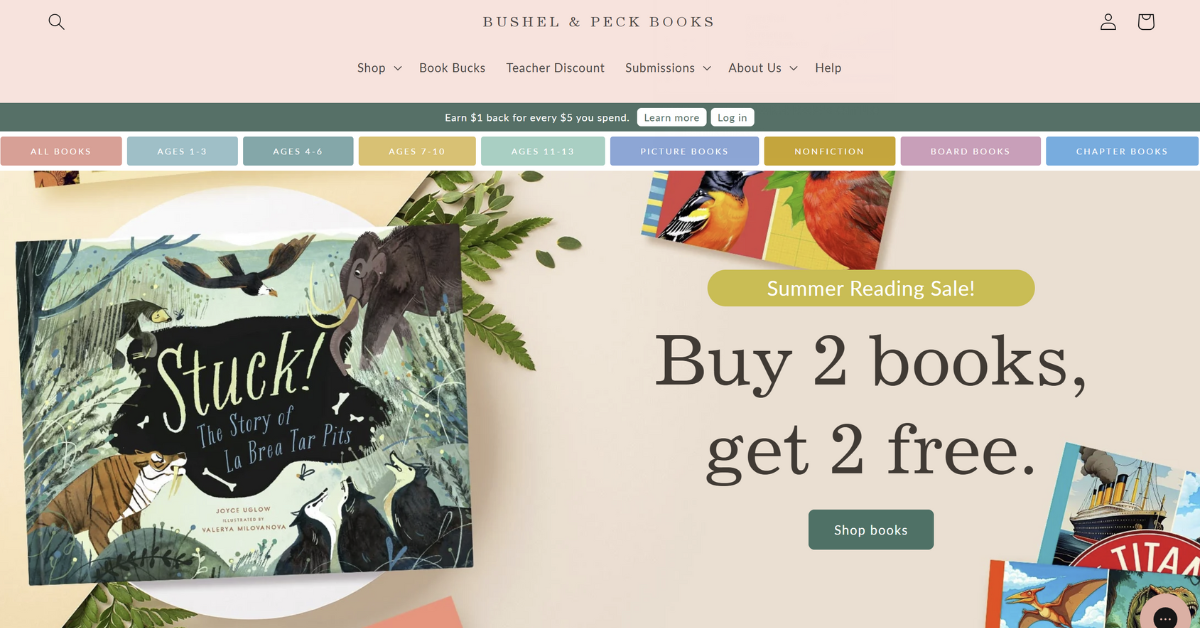This screenshot has width=1200, height=628.
Task: Select the All Books category tab
Action: (x=61, y=151)
